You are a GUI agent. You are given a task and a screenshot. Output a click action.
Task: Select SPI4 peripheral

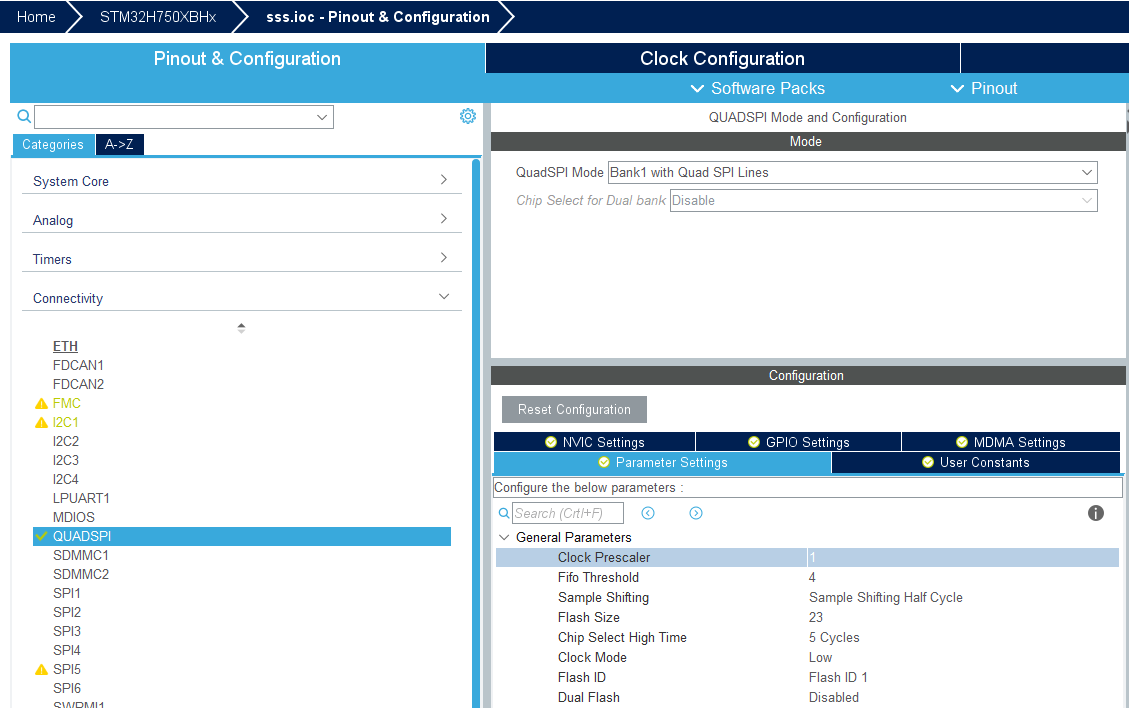[66, 650]
